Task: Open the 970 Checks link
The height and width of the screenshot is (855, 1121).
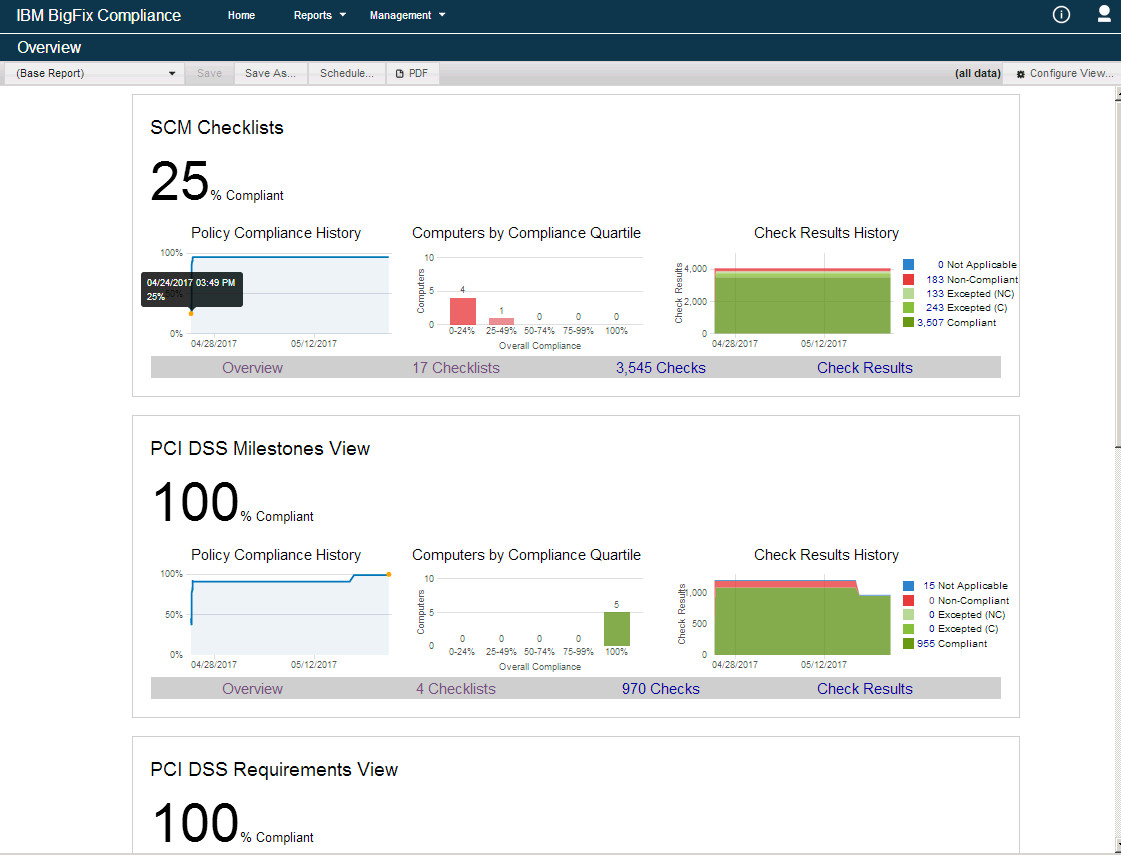Action: click(x=661, y=688)
